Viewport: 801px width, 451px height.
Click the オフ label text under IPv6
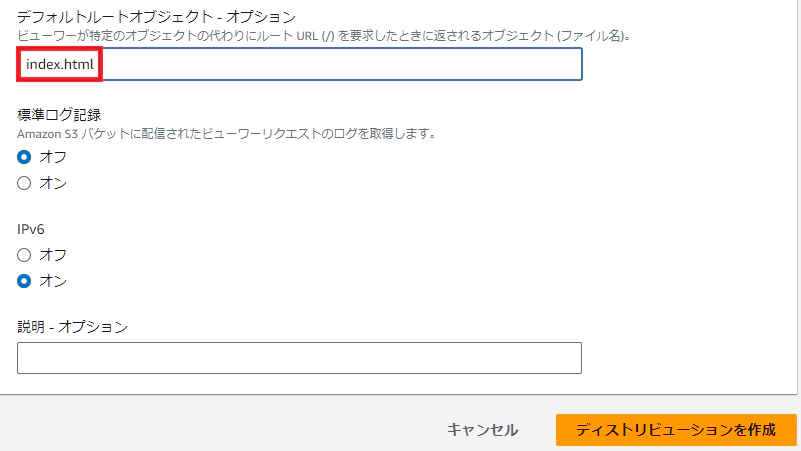(52, 255)
